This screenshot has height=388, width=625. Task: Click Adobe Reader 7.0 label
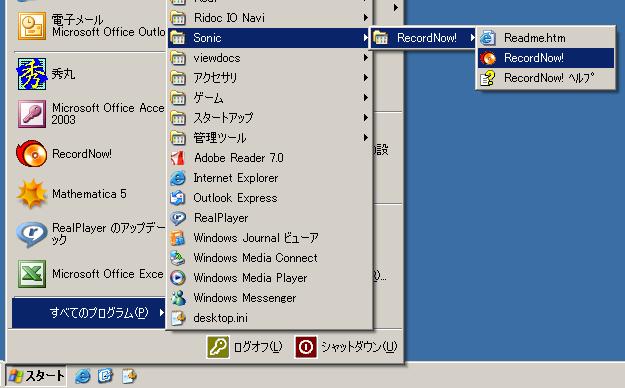point(239,158)
